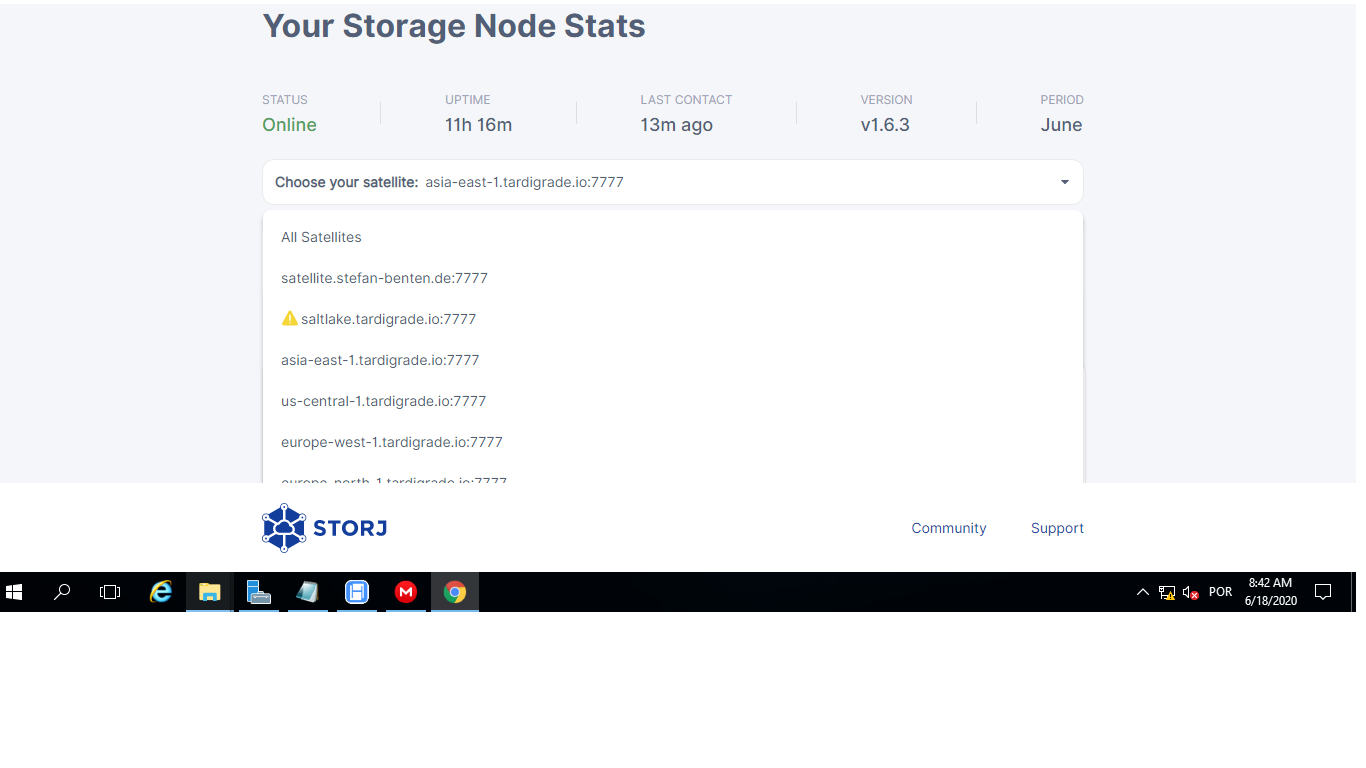Open the Community link in footer
Screen dimensions: 1366x768
[948, 528]
